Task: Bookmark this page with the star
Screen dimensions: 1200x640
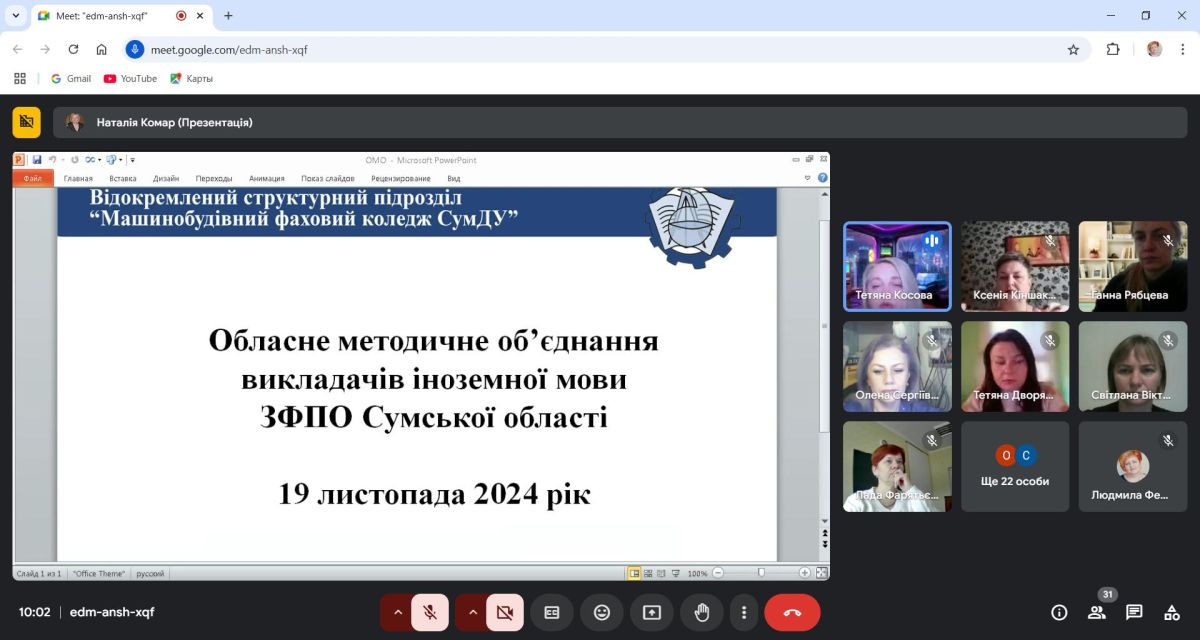Action: pyautogui.click(x=1073, y=49)
